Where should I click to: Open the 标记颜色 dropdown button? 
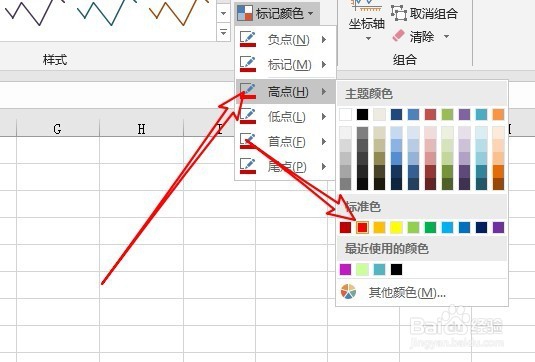277,13
